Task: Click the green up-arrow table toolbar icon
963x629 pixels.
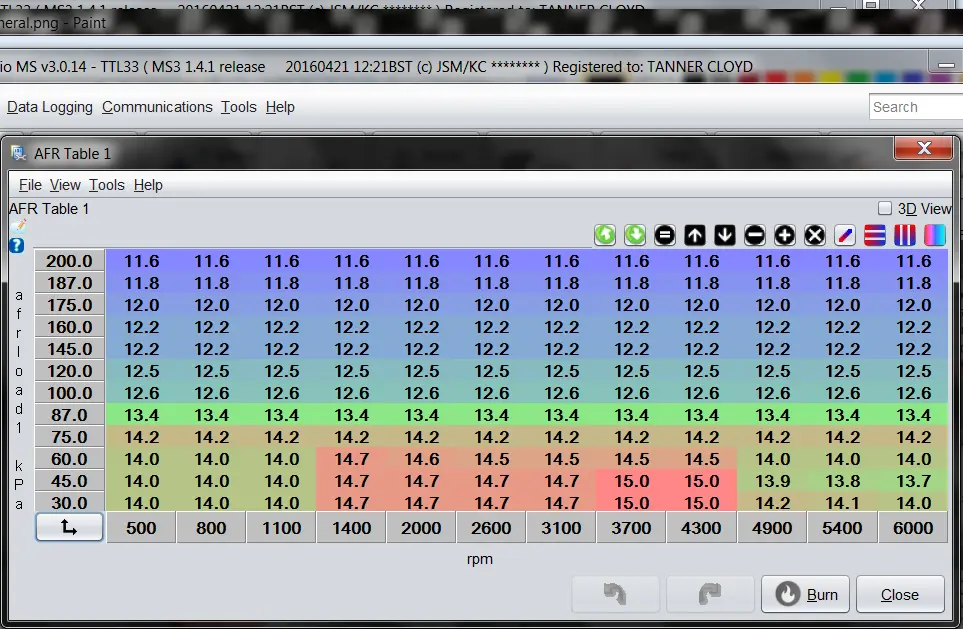Action: pos(605,235)
